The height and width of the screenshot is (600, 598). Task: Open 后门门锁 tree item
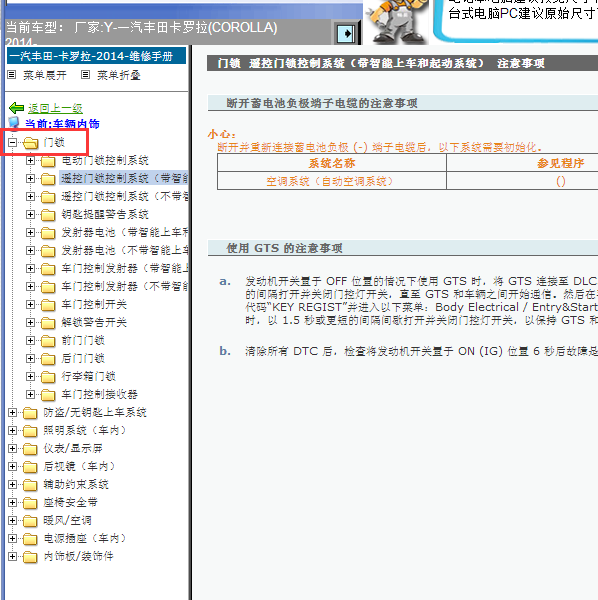83,358
